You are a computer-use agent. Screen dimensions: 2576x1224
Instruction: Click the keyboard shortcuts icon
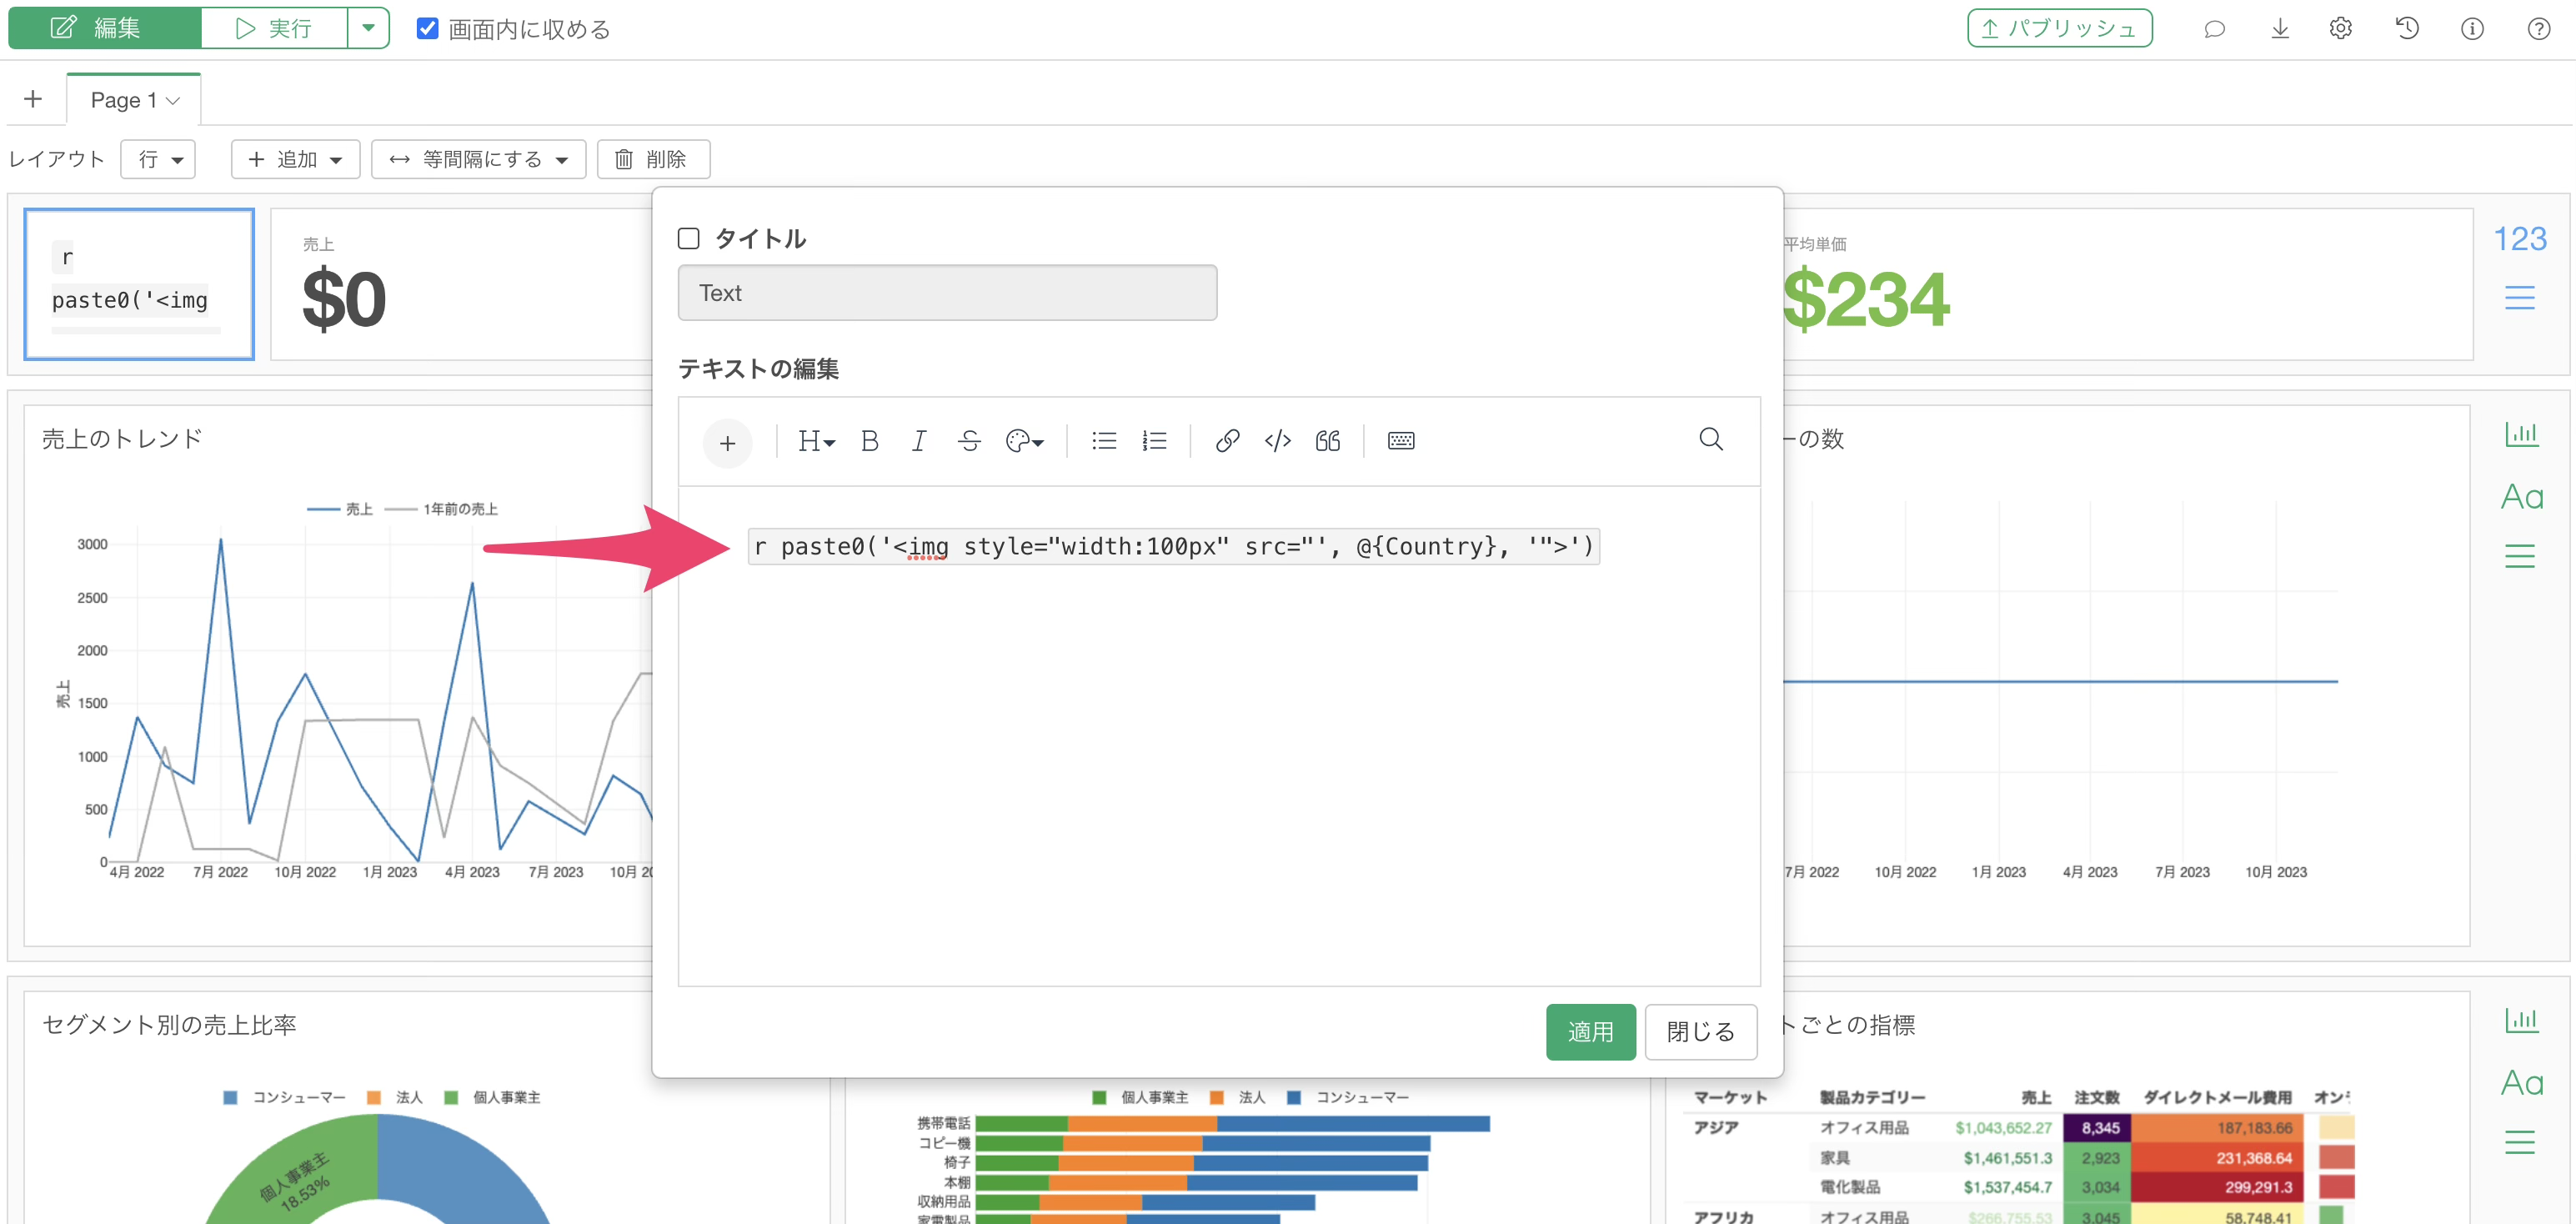[x=1400, y=441]
